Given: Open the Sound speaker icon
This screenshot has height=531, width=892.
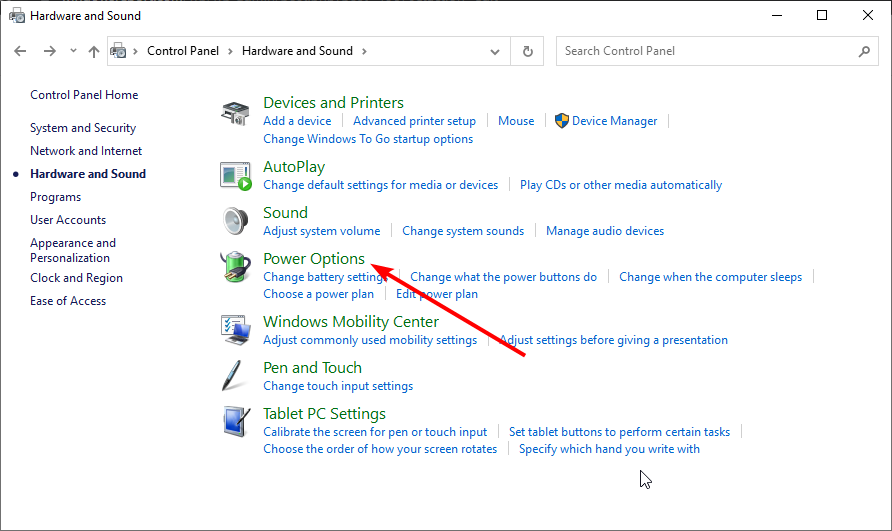Looking at the screenshot, I should tap(235, 221).
